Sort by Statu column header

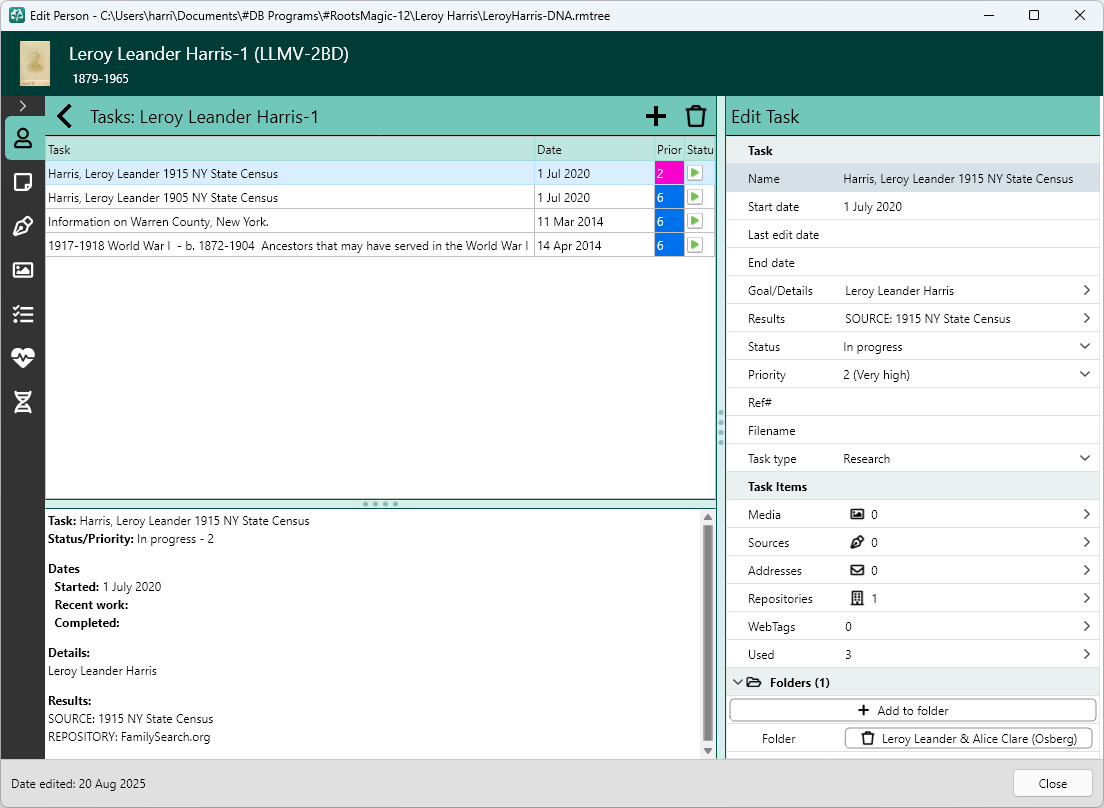[700, 149]
